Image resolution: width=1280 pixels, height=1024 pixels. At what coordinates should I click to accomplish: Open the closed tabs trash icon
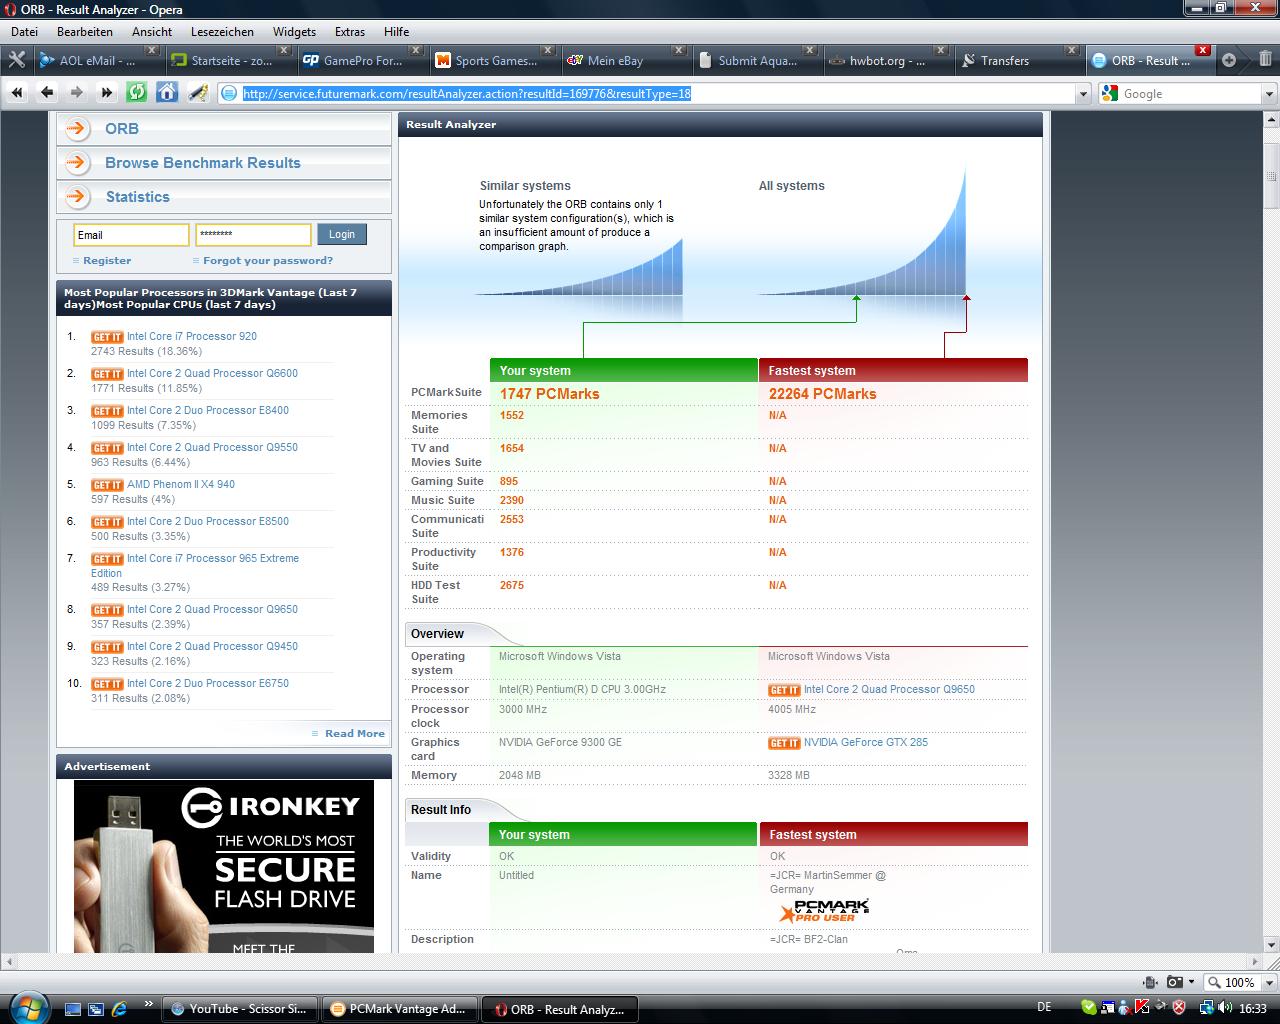[x=1265, y=59]
